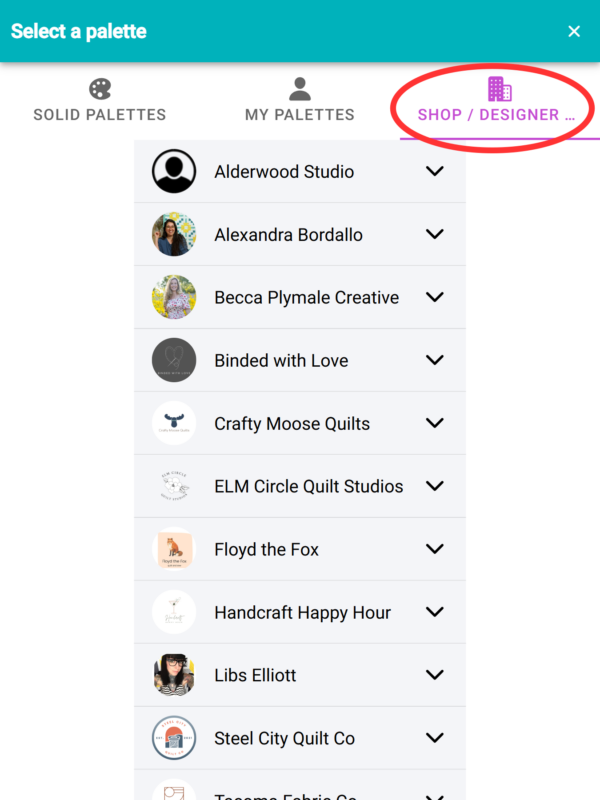Viewport: 600px width, 800px height.
Task: Switch to the Solid Palettes tab
Action: (x=100, y=114)
